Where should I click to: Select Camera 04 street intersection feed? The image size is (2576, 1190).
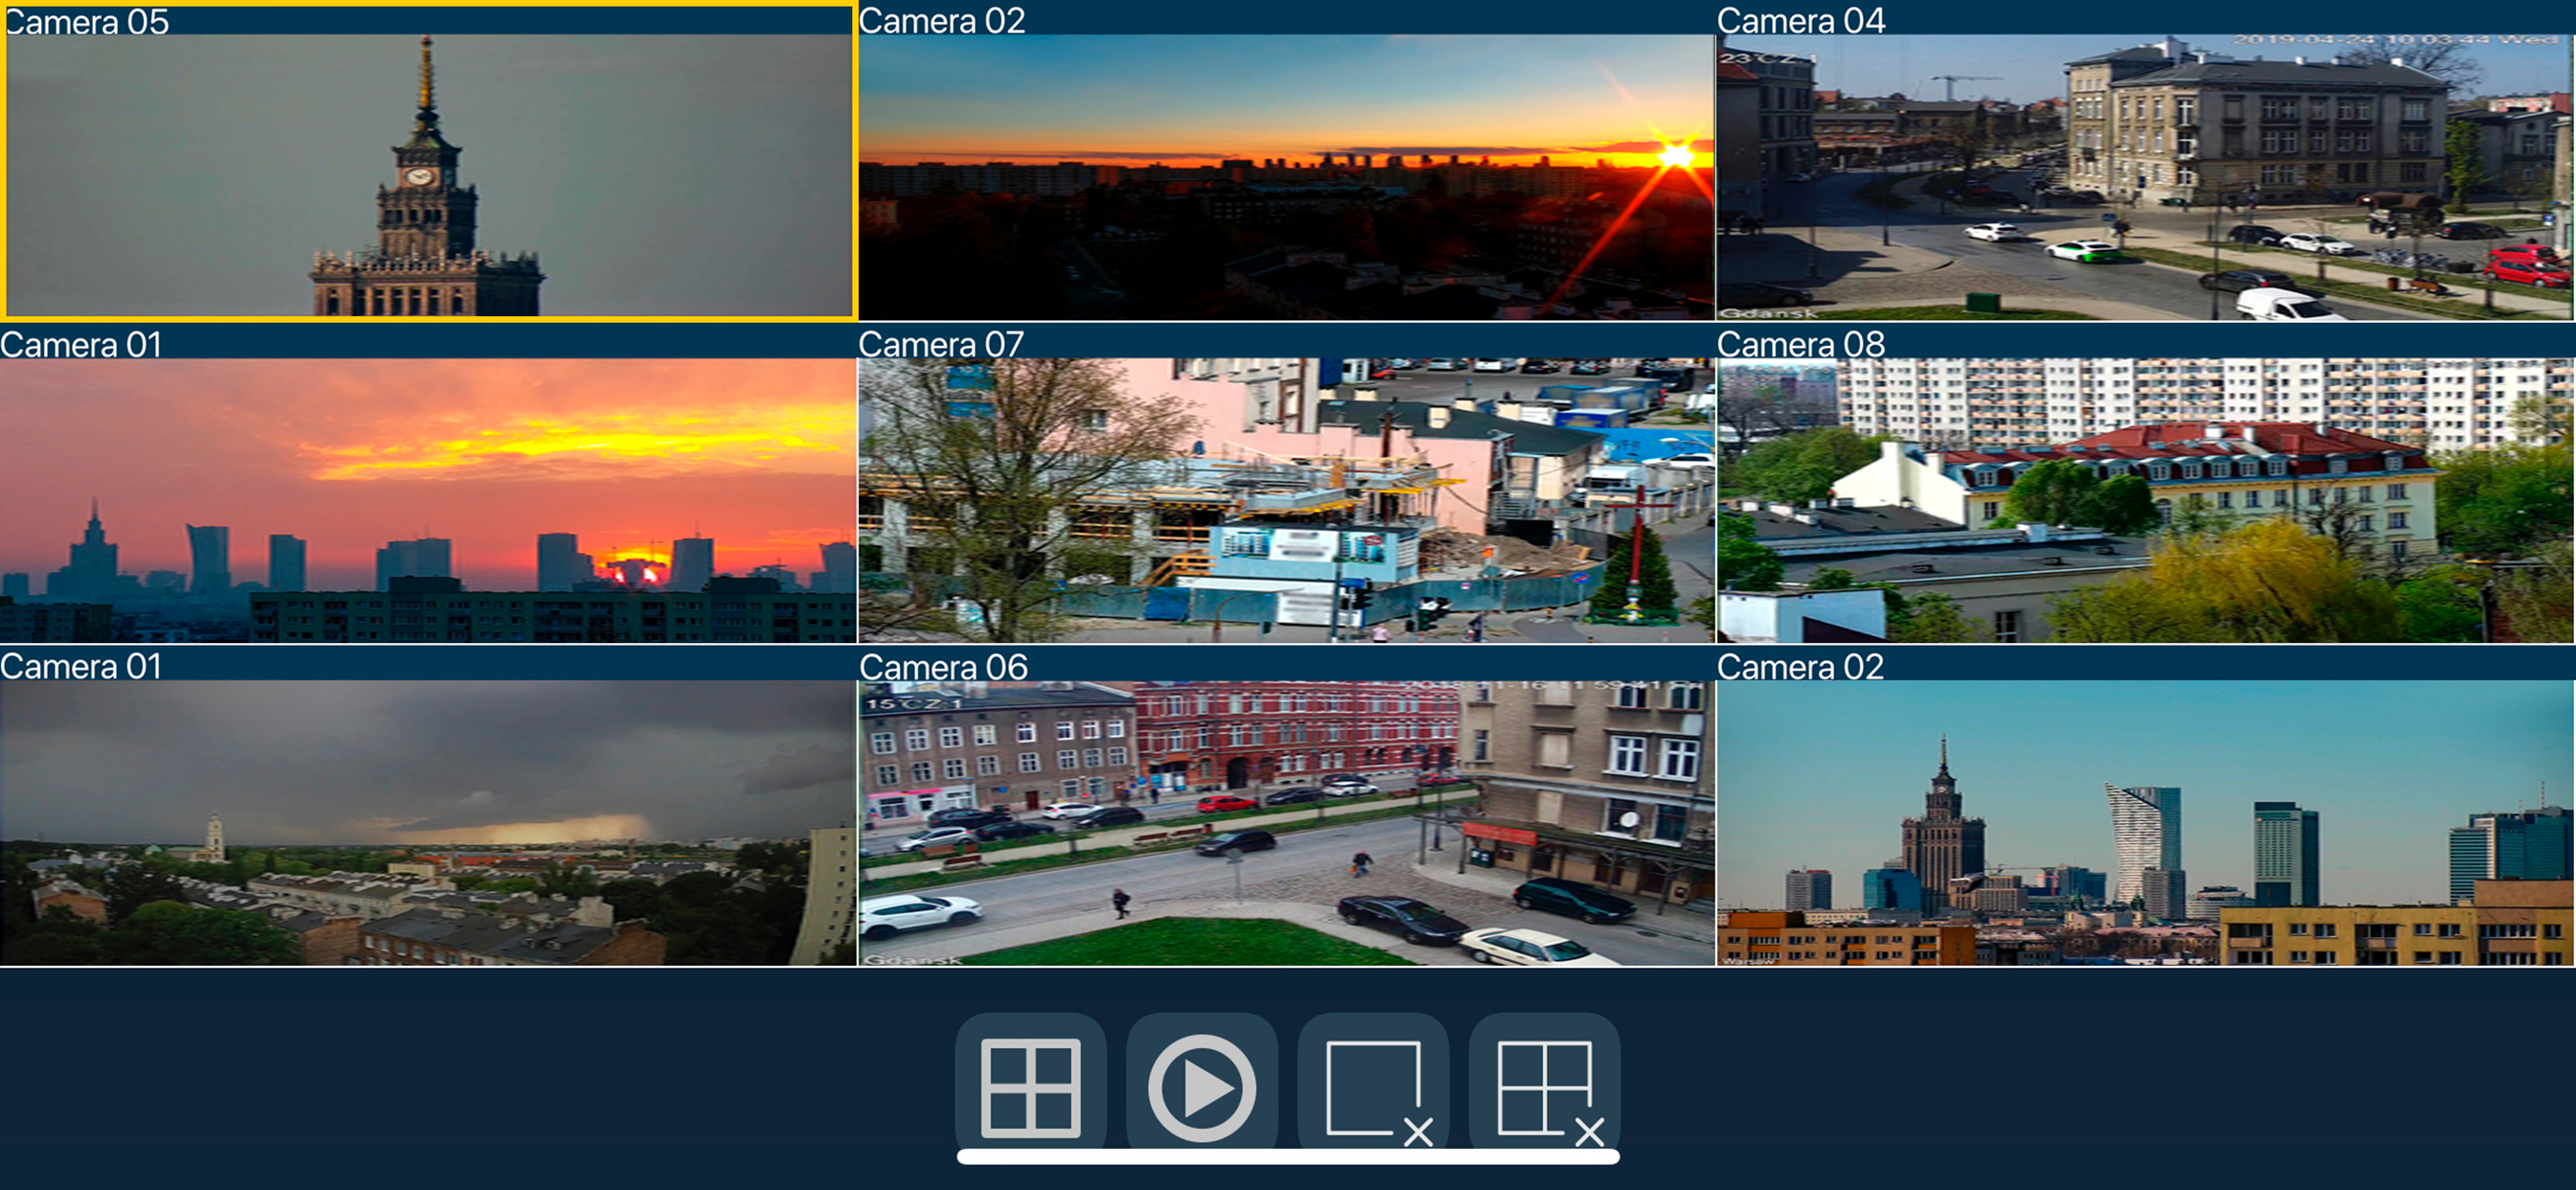pyautogui.click(x=2145, y=176)
